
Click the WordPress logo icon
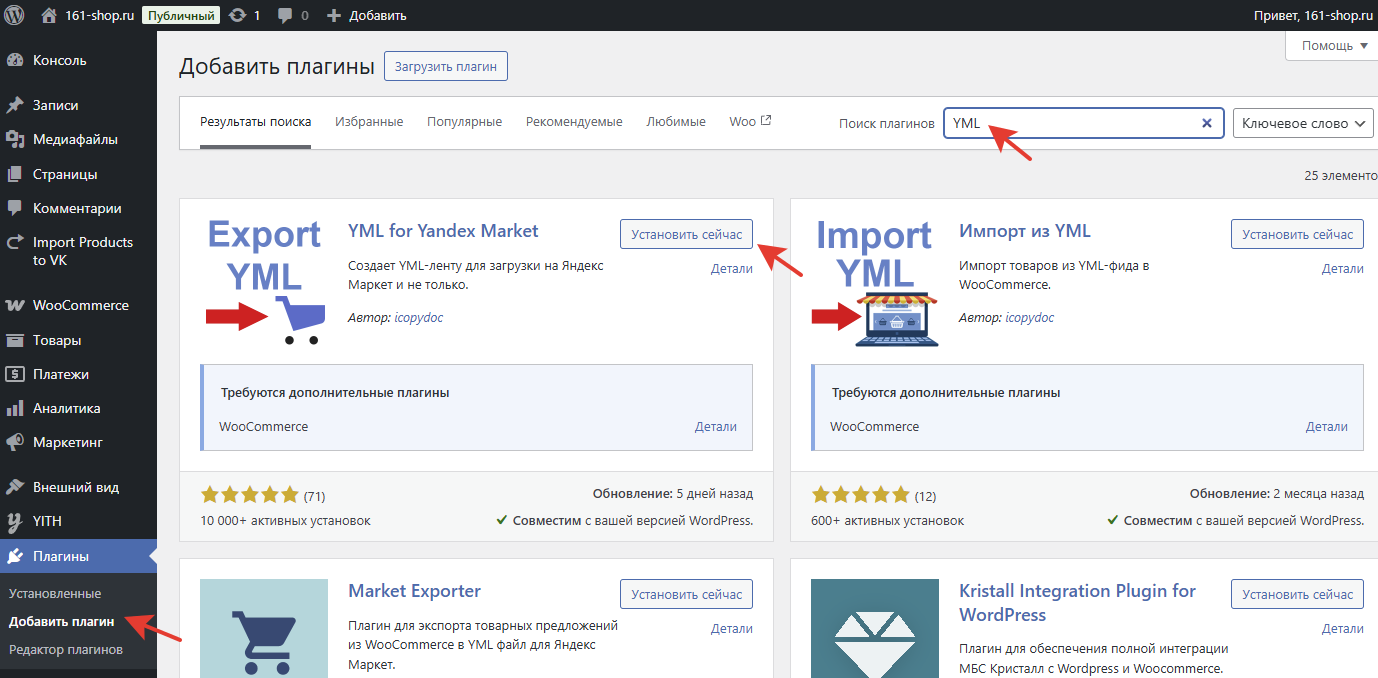click(x=15, y=15)
